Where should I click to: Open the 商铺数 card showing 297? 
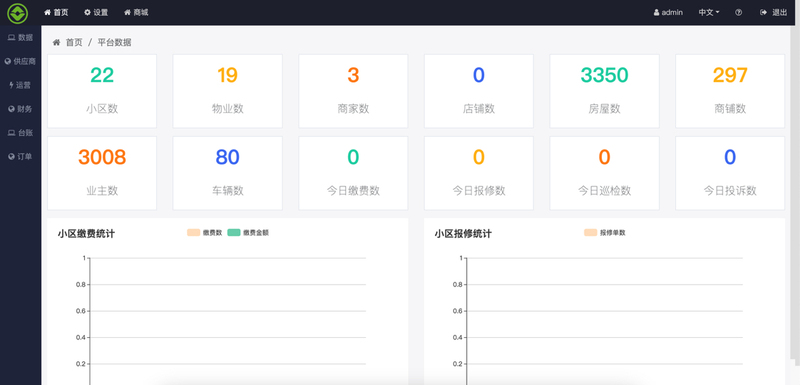[730, 91]
